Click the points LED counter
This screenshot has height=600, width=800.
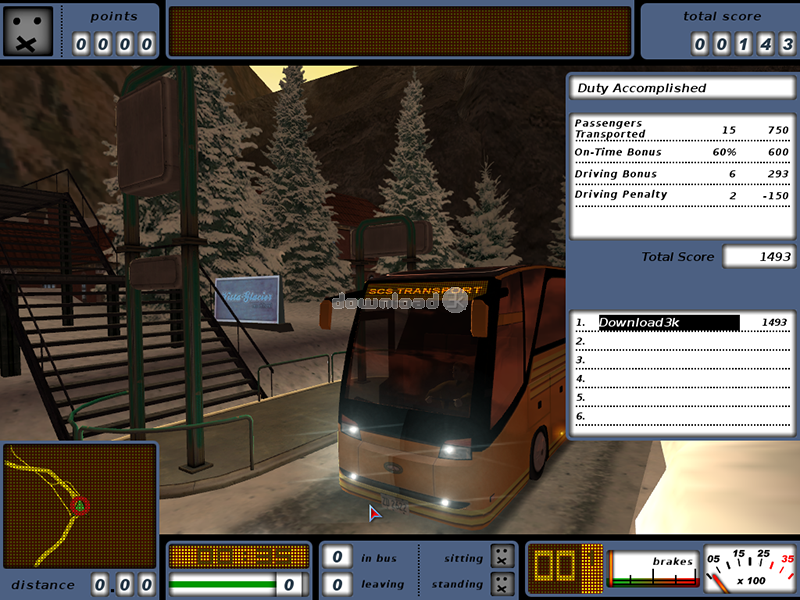[113, 45]
